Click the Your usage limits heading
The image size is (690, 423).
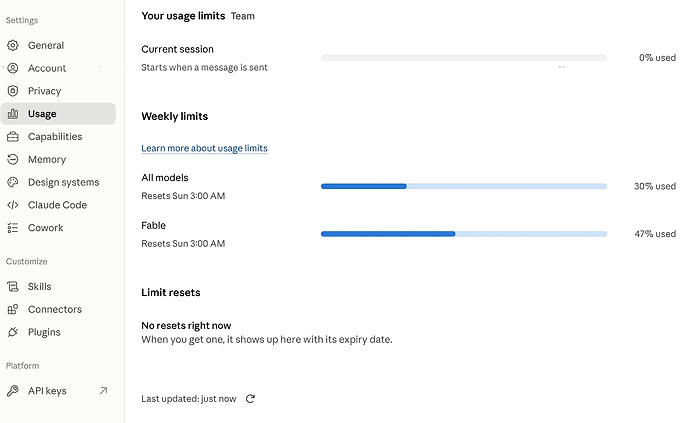(x=183, y=16)
